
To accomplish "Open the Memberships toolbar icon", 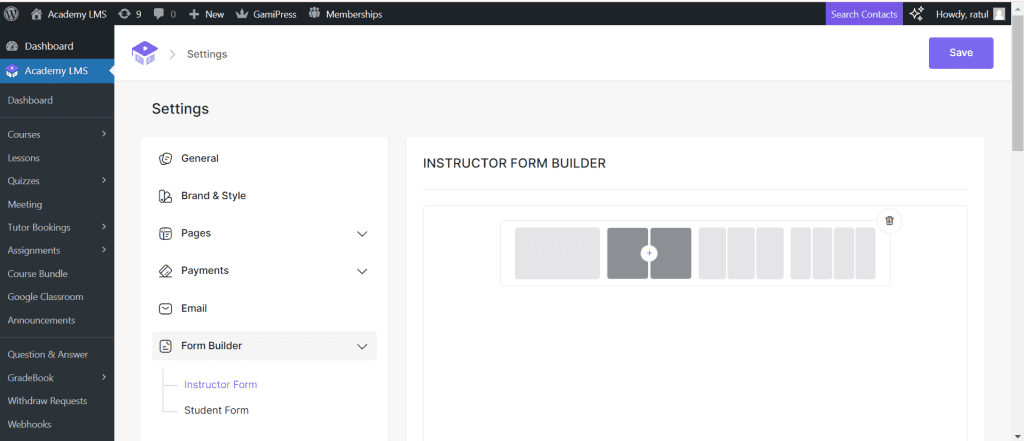I will pyautogui.click(x=314, y=13).
